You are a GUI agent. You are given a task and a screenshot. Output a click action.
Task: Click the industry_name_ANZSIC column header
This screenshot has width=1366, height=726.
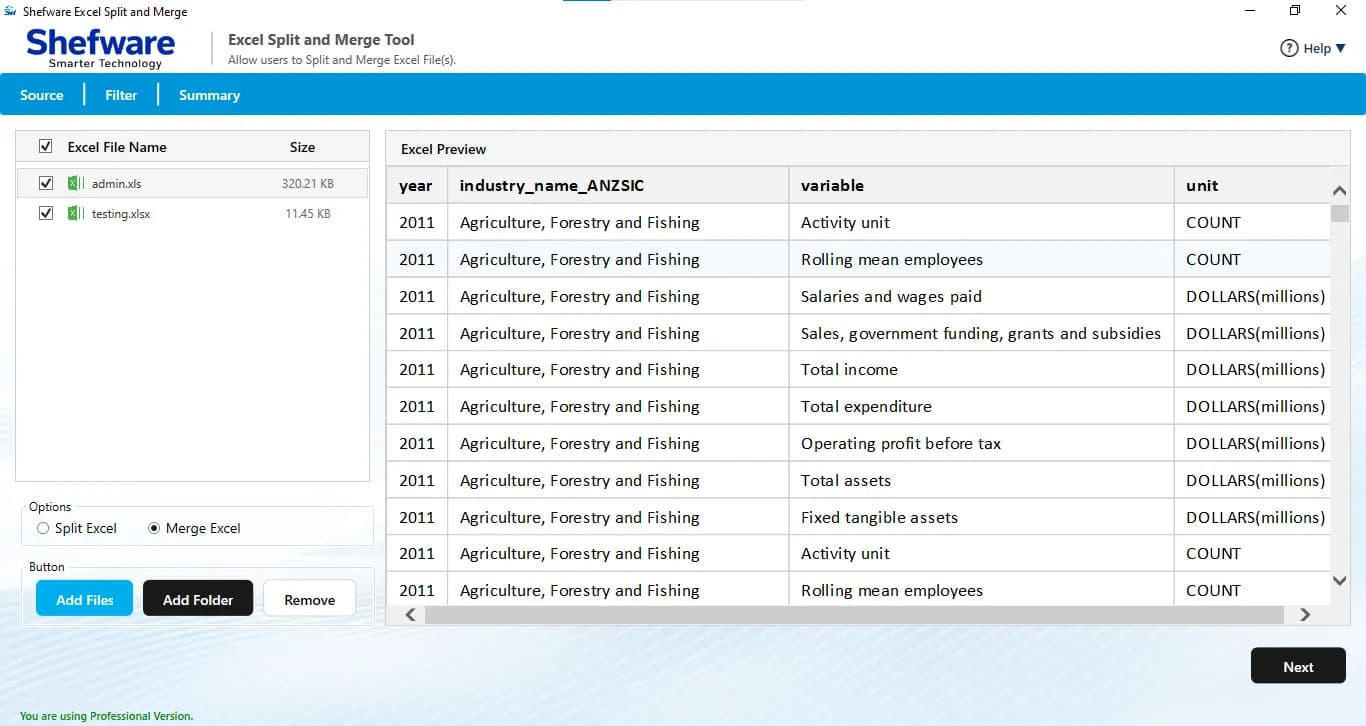point(618,185)
